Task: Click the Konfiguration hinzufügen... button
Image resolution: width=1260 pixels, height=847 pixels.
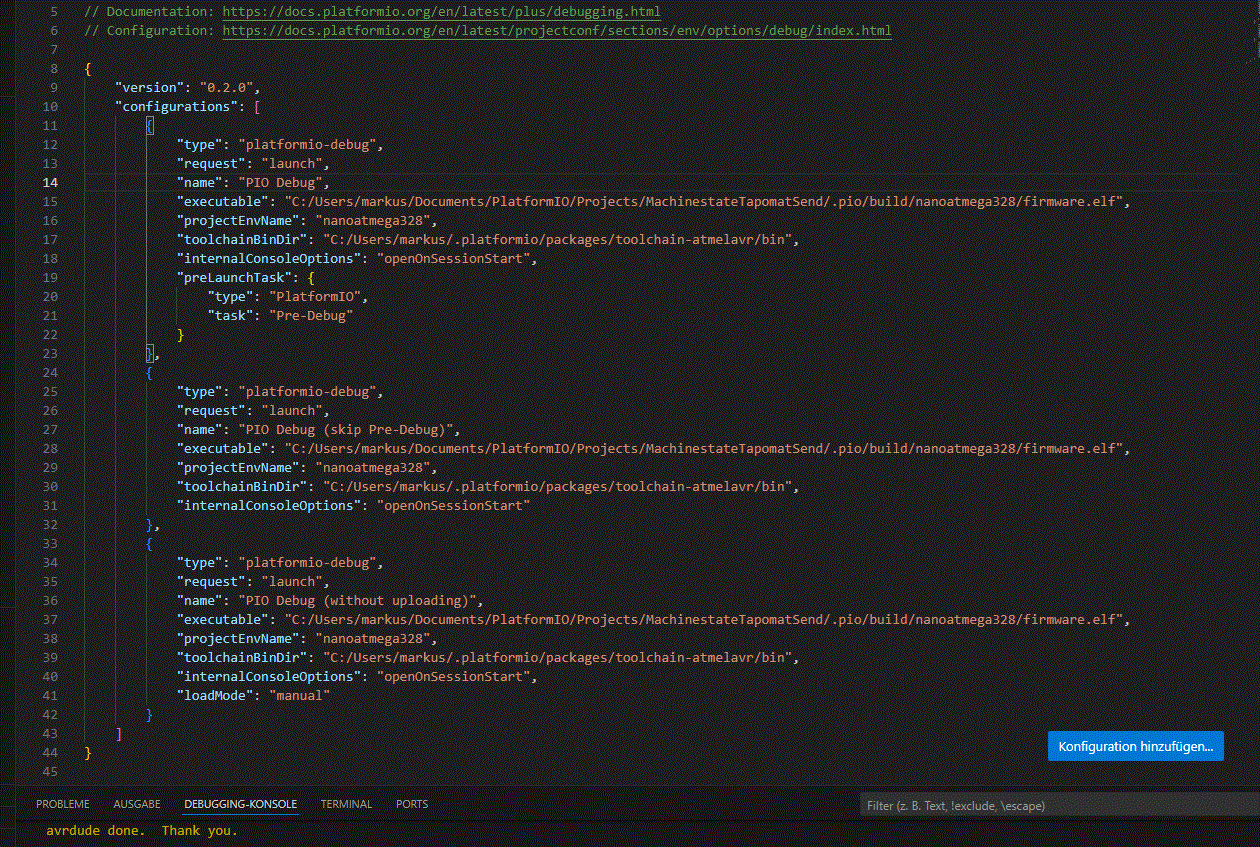Action: pyautogui.click(x=1135, y=747)
